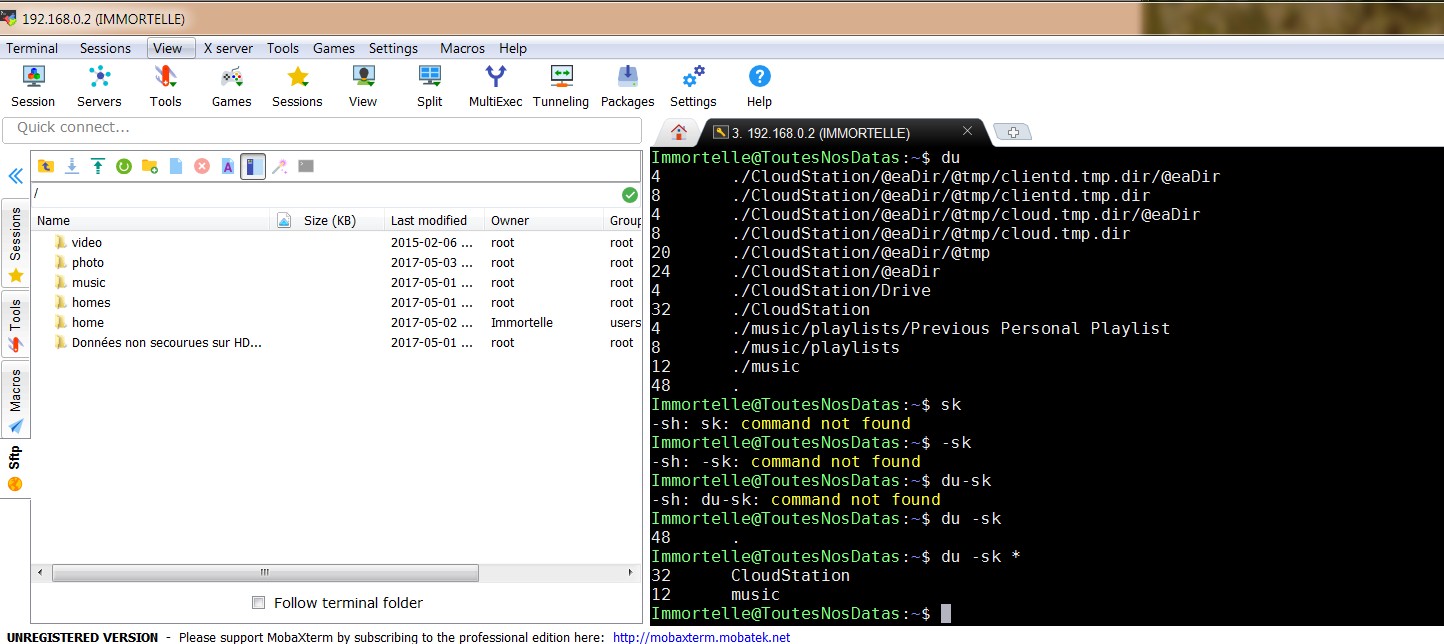The width and height of the screenshot is (1444, 644).
Task: Open new terminal tab with plus button
Action: point(1013,132)
